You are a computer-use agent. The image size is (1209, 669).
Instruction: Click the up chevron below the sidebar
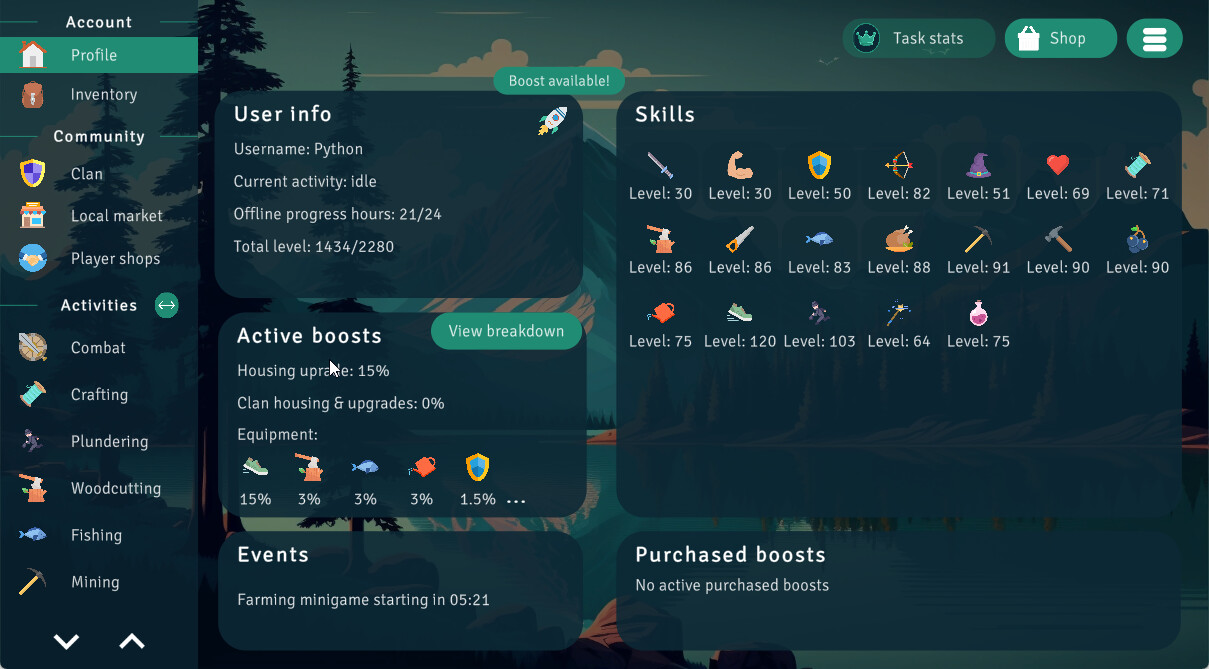(132, 641)
